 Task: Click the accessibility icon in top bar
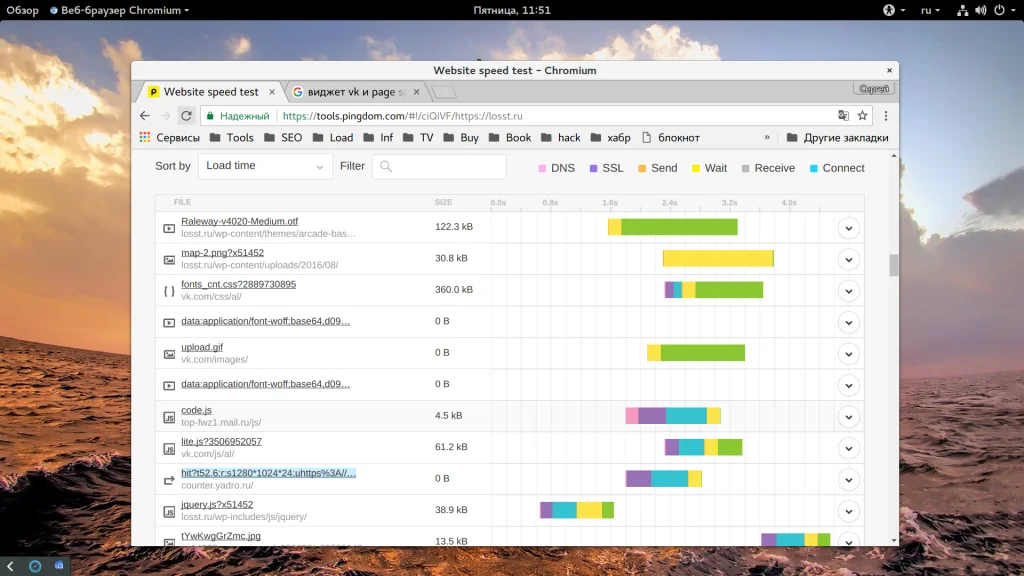click(x=887, y=10)
